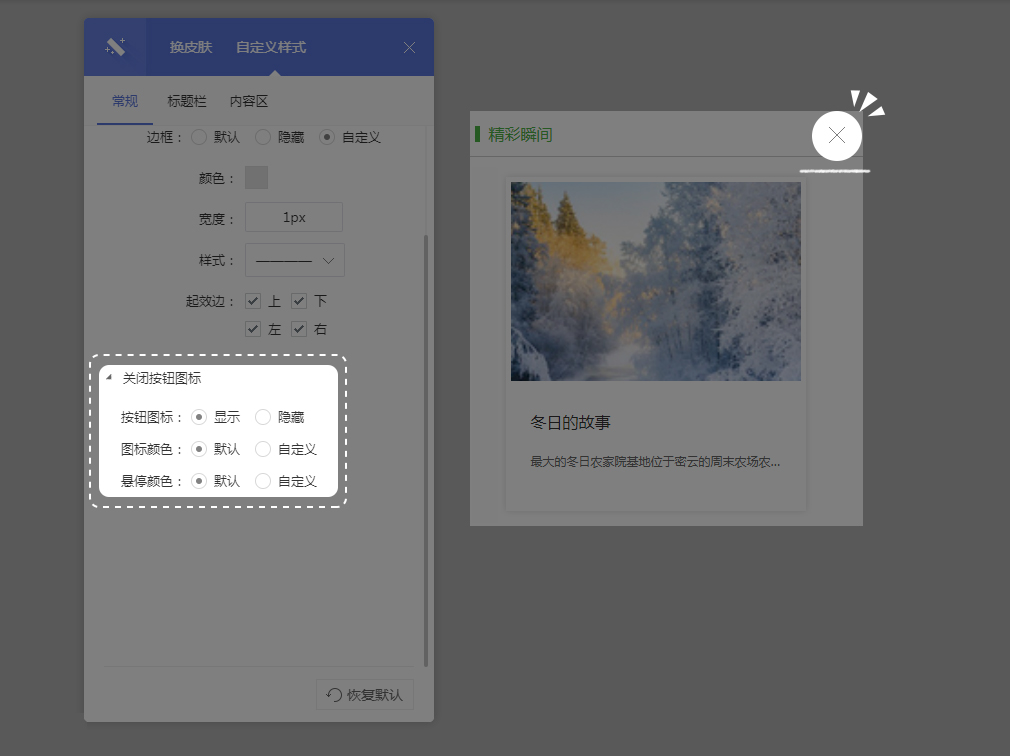Screen dimensions: 1010x756
Task: Toggle the 右 border side checkbox
Action: tap(299, 329)
